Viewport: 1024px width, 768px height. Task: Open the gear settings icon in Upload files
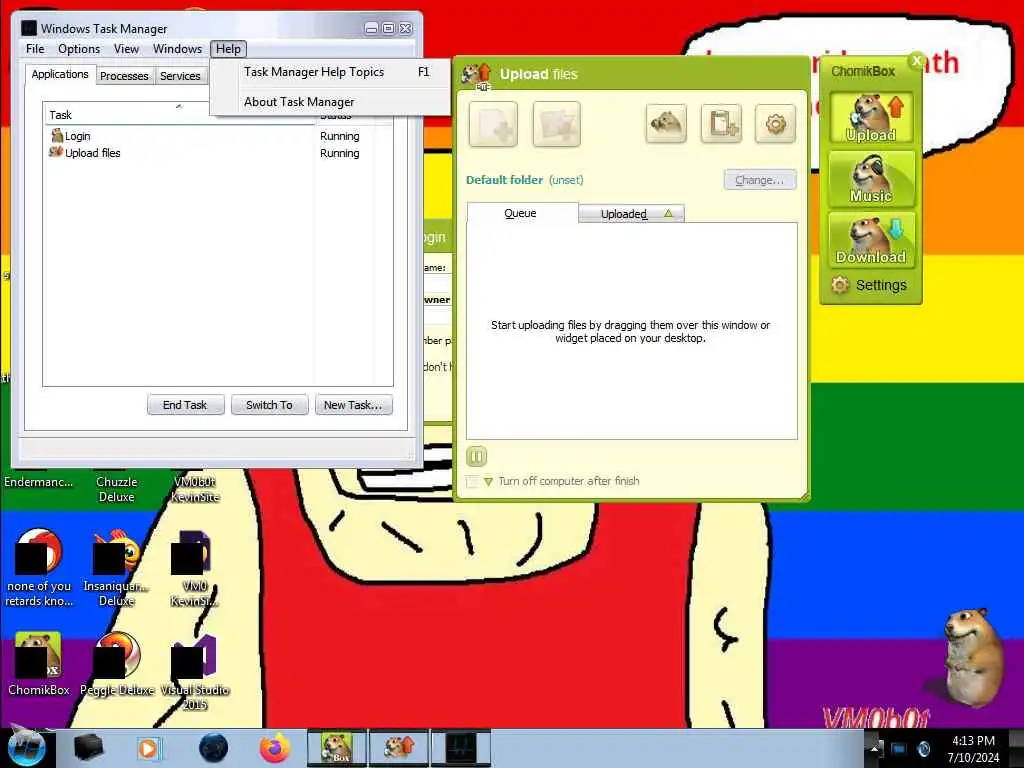point(775,123)
